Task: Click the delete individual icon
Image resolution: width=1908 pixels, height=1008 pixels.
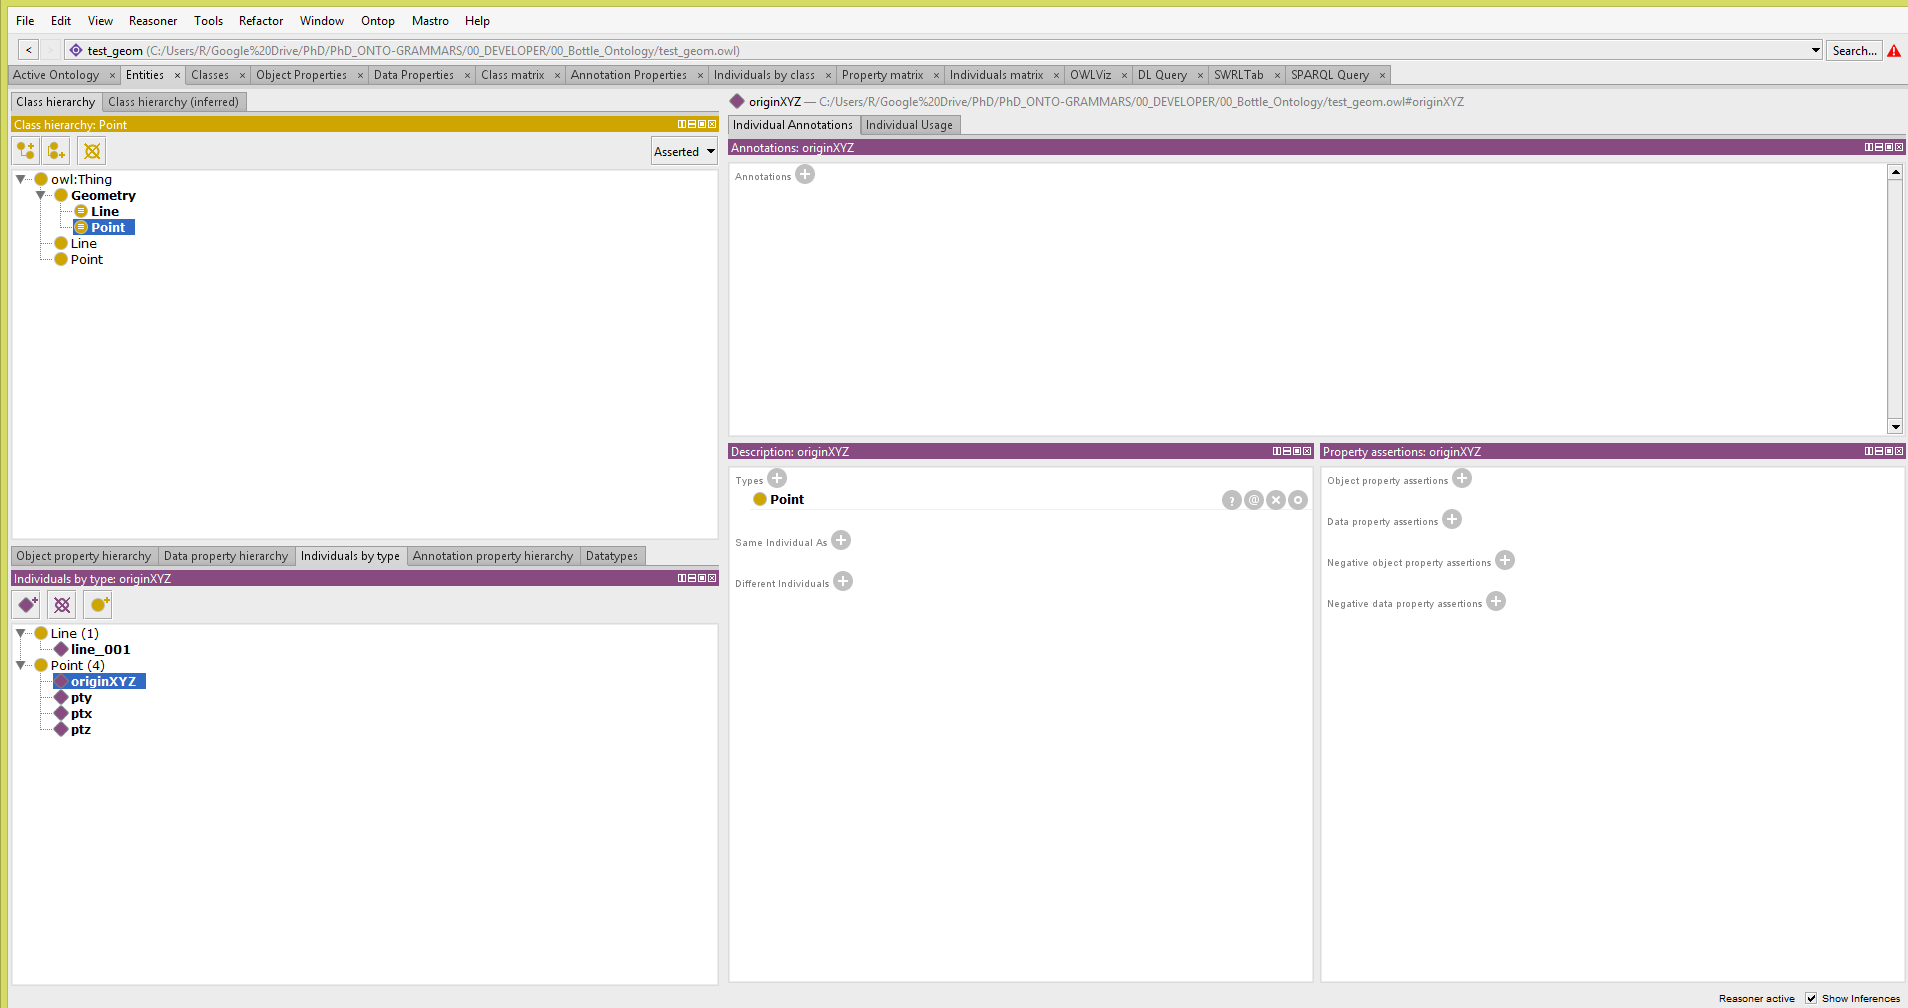Action: [x=62, y=605]
